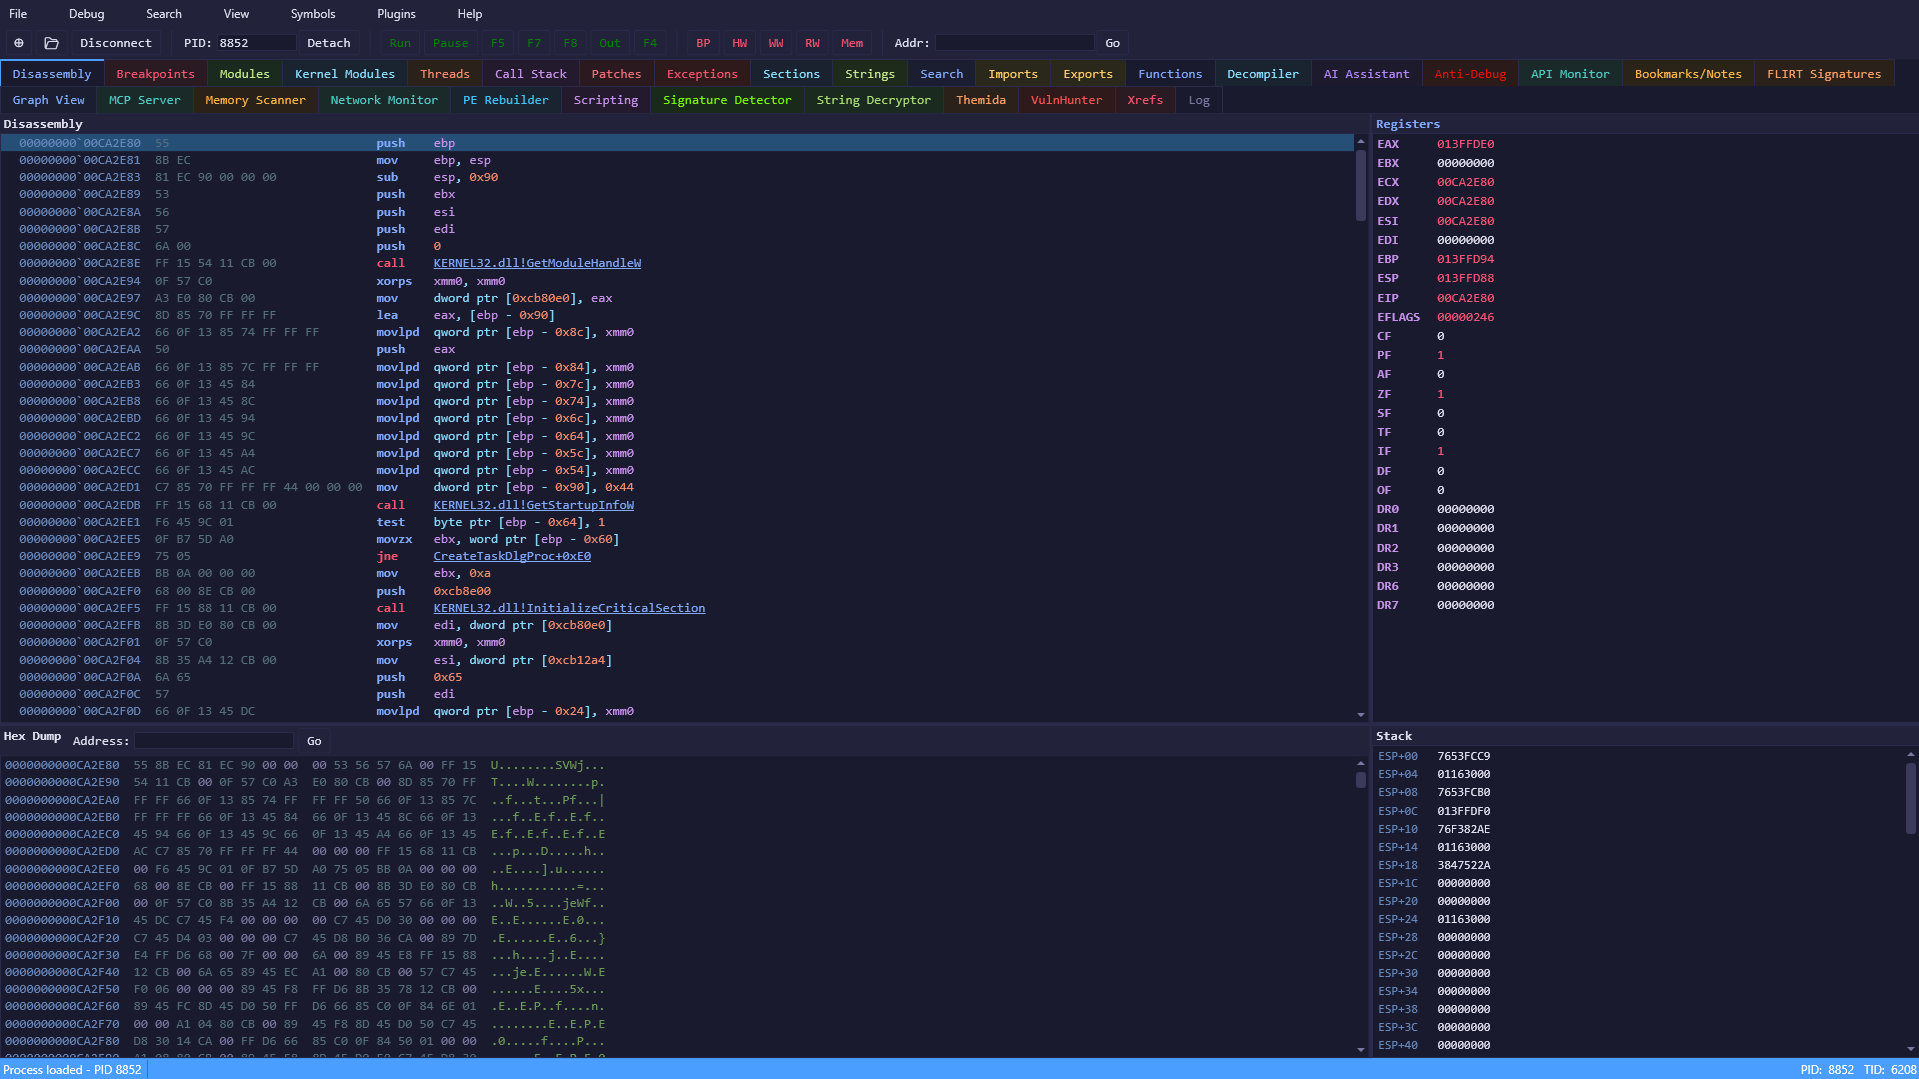Screen dimensions: 1919x1079
Task: Click the Detach button
Action: pos(328,43)
